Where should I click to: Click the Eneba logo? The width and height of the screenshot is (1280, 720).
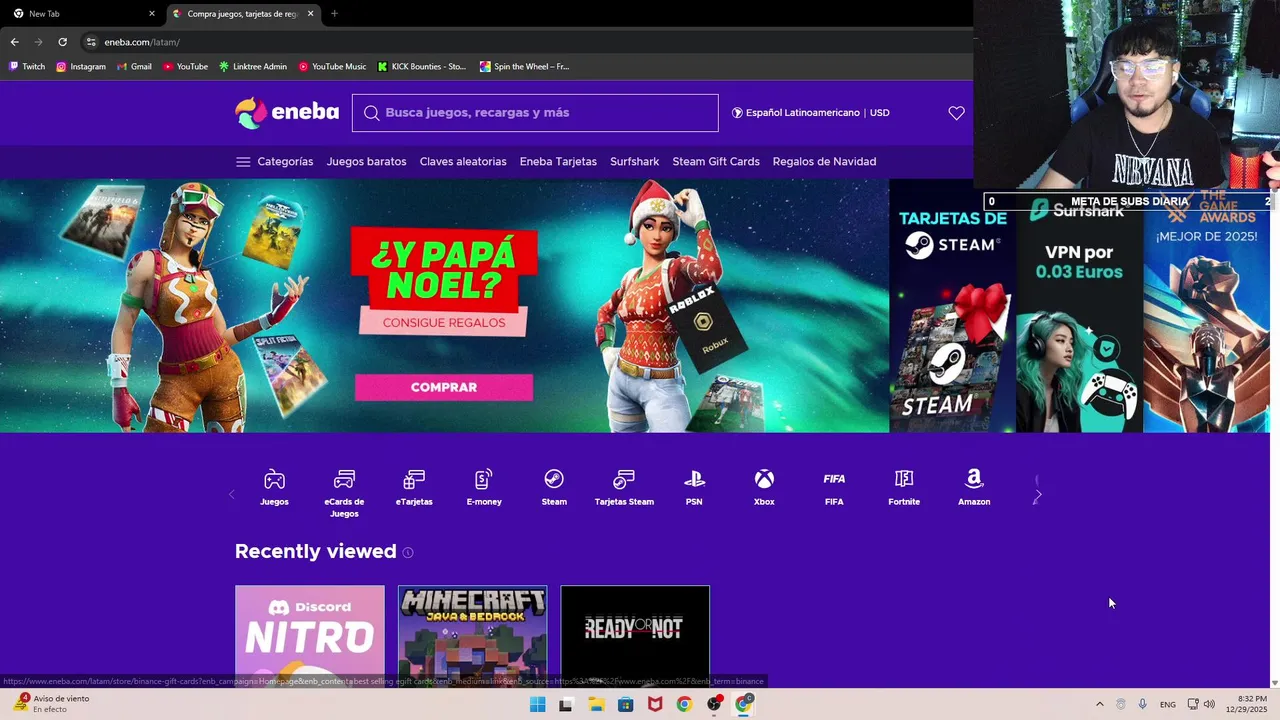[287, 113]
